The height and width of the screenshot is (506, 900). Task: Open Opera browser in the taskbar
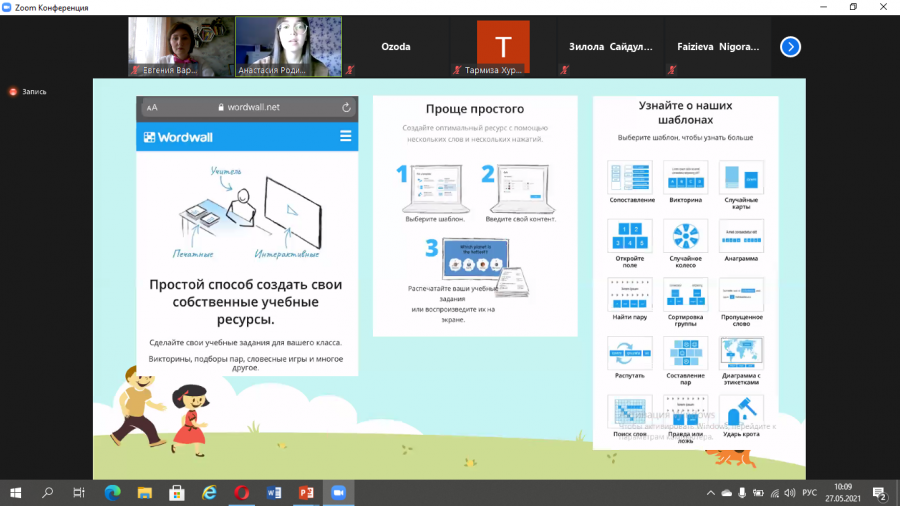[x=242, y=493]
